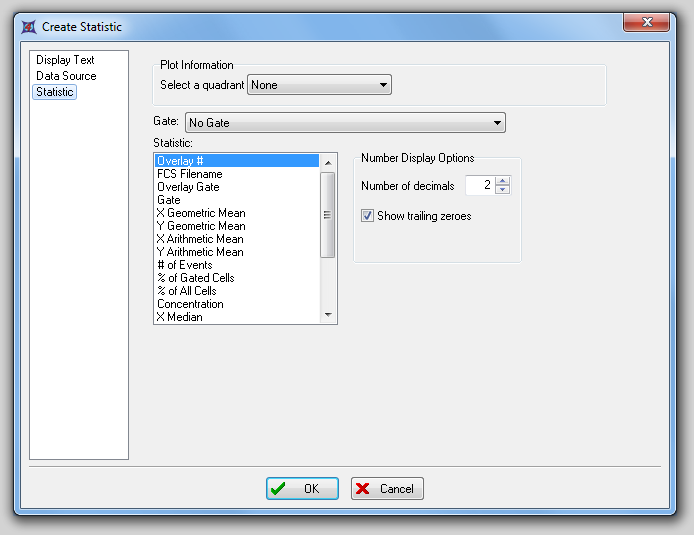Increase the number of decimals

[x=503, y=181]
